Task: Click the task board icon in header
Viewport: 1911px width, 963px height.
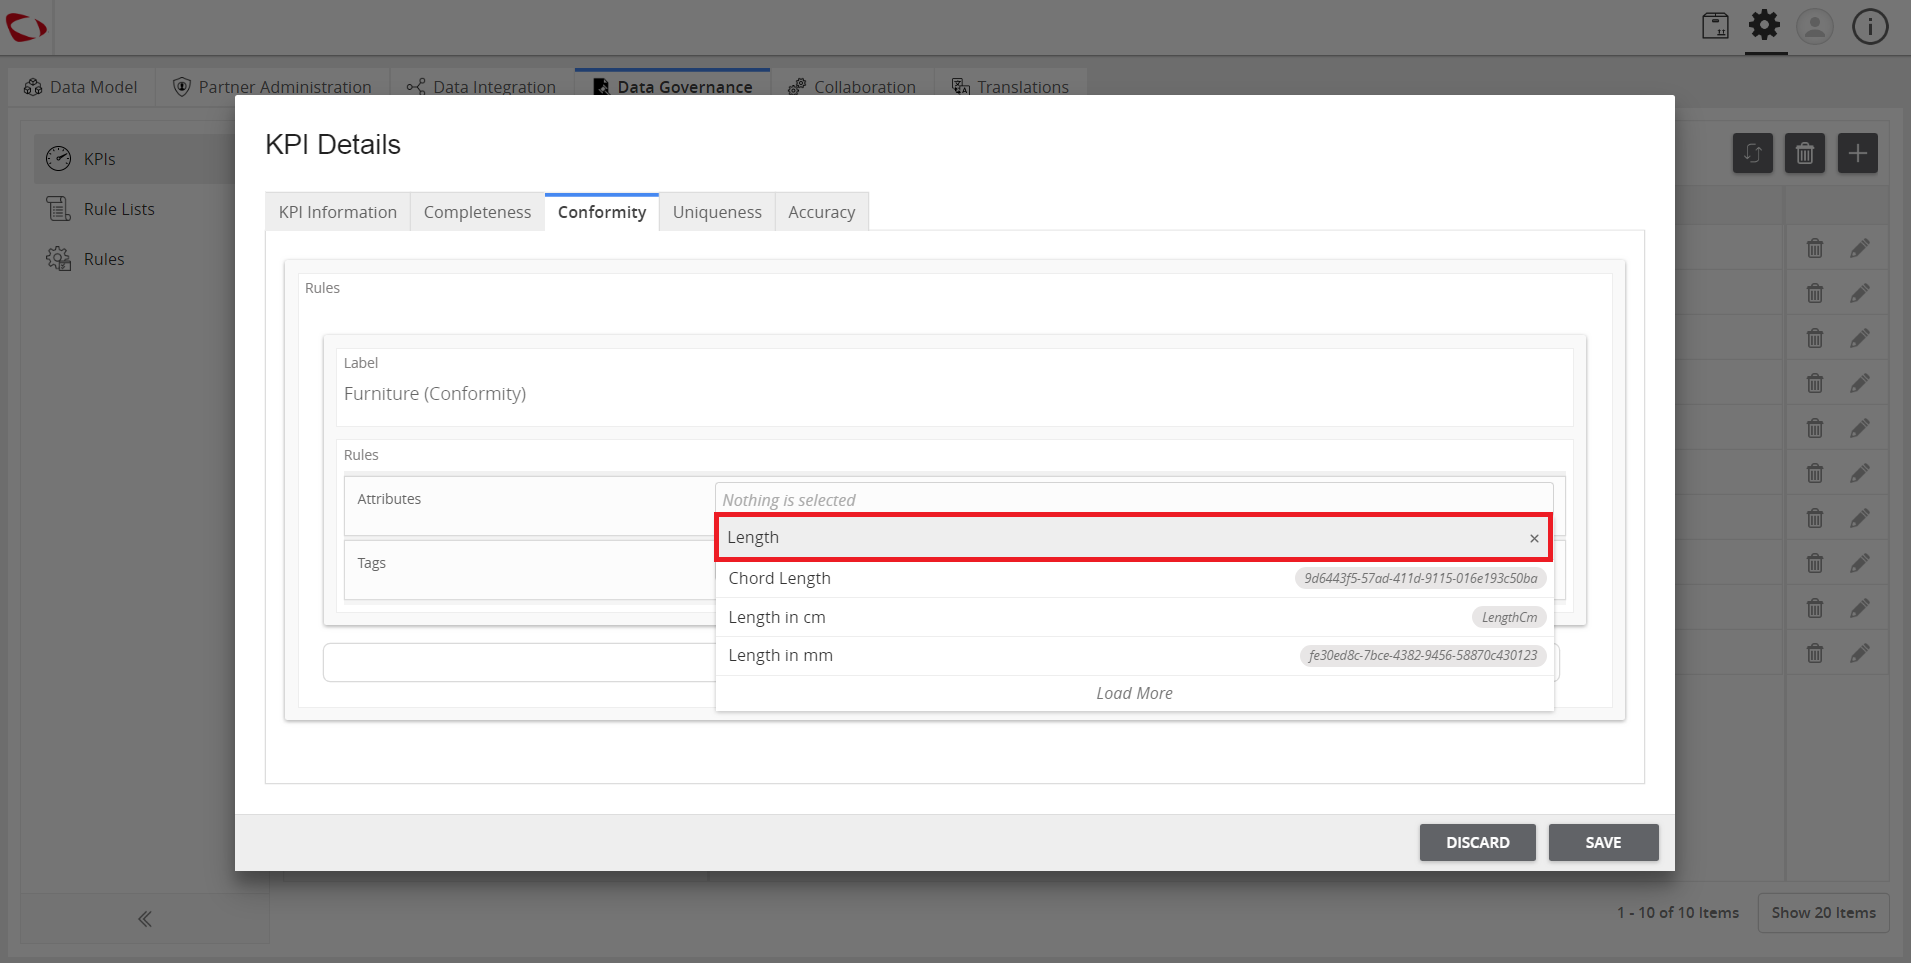Action: click(1716, 26)
